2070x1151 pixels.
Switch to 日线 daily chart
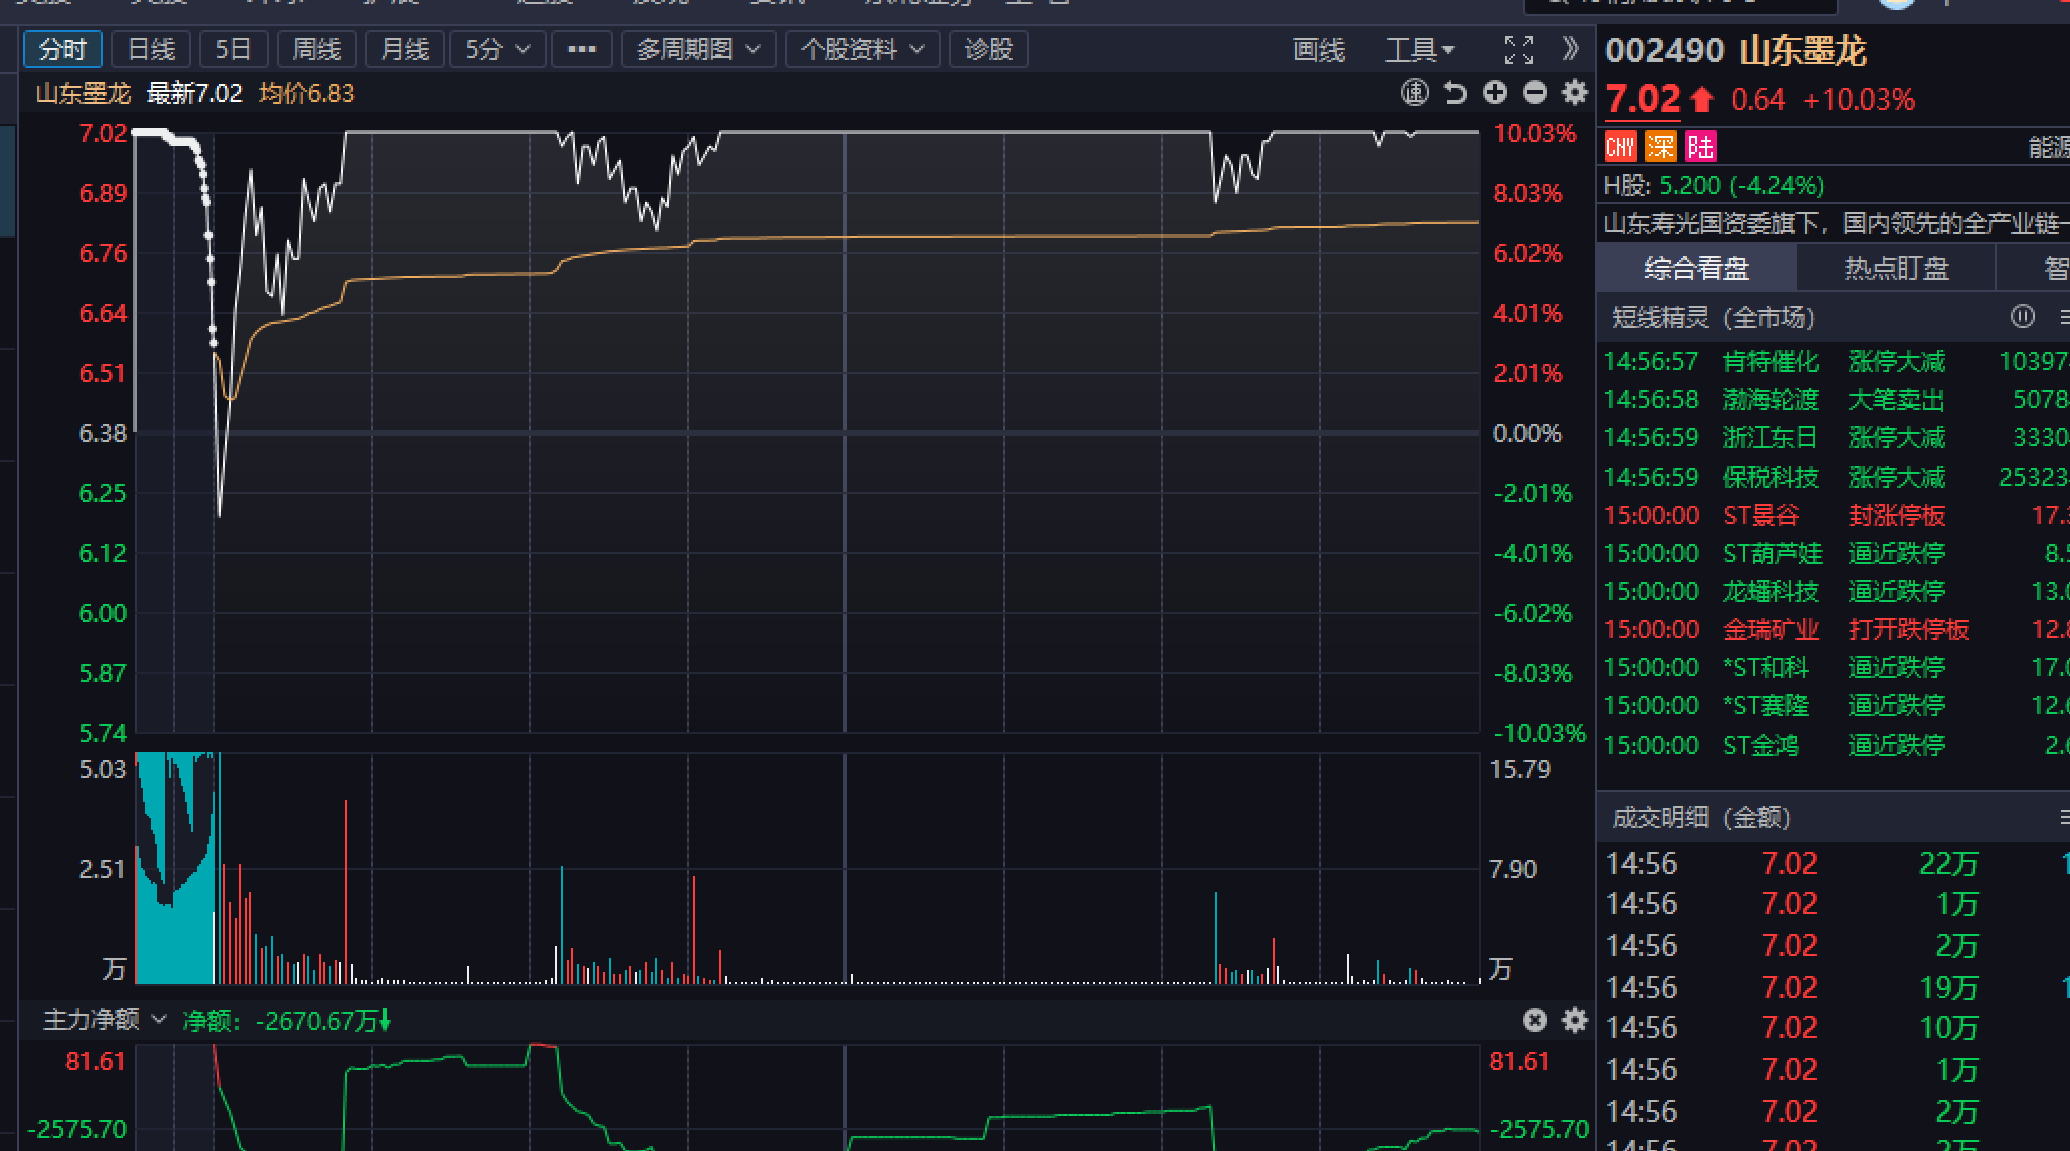tap(152, 49)
